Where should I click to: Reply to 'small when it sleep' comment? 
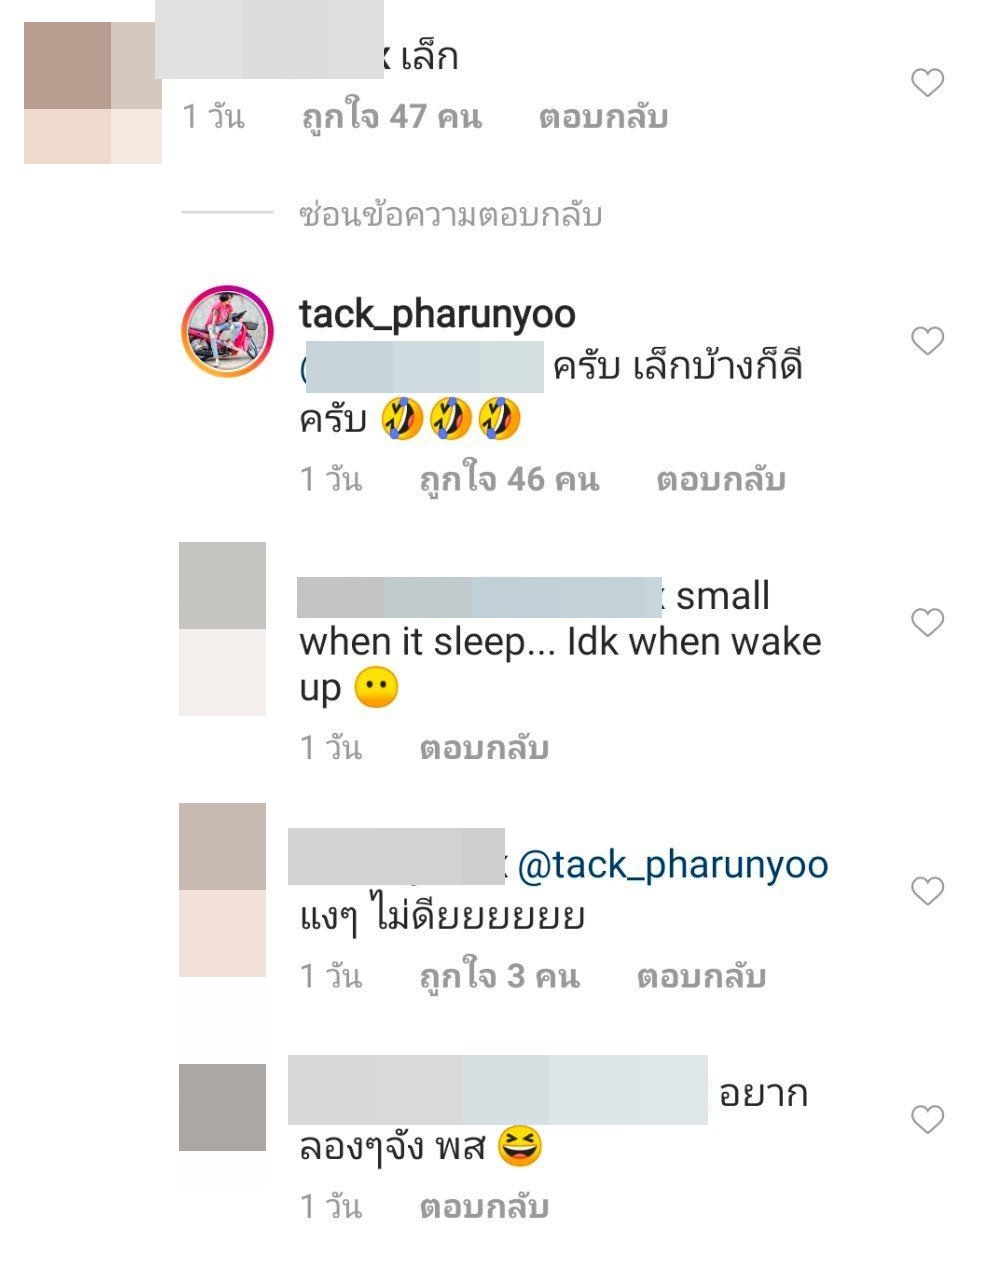(484, 748)
